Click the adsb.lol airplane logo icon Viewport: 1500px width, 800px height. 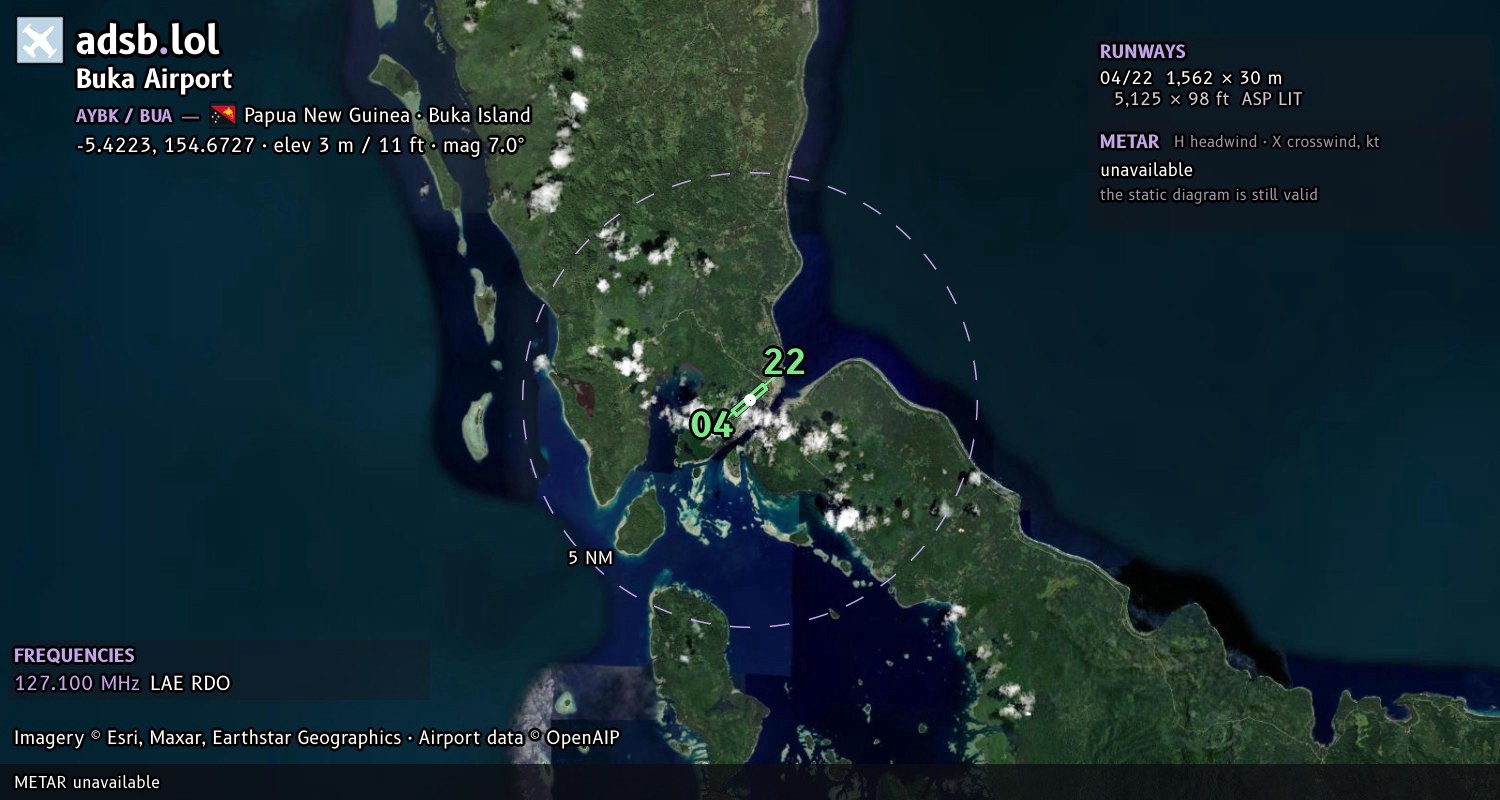pos(40,41)
